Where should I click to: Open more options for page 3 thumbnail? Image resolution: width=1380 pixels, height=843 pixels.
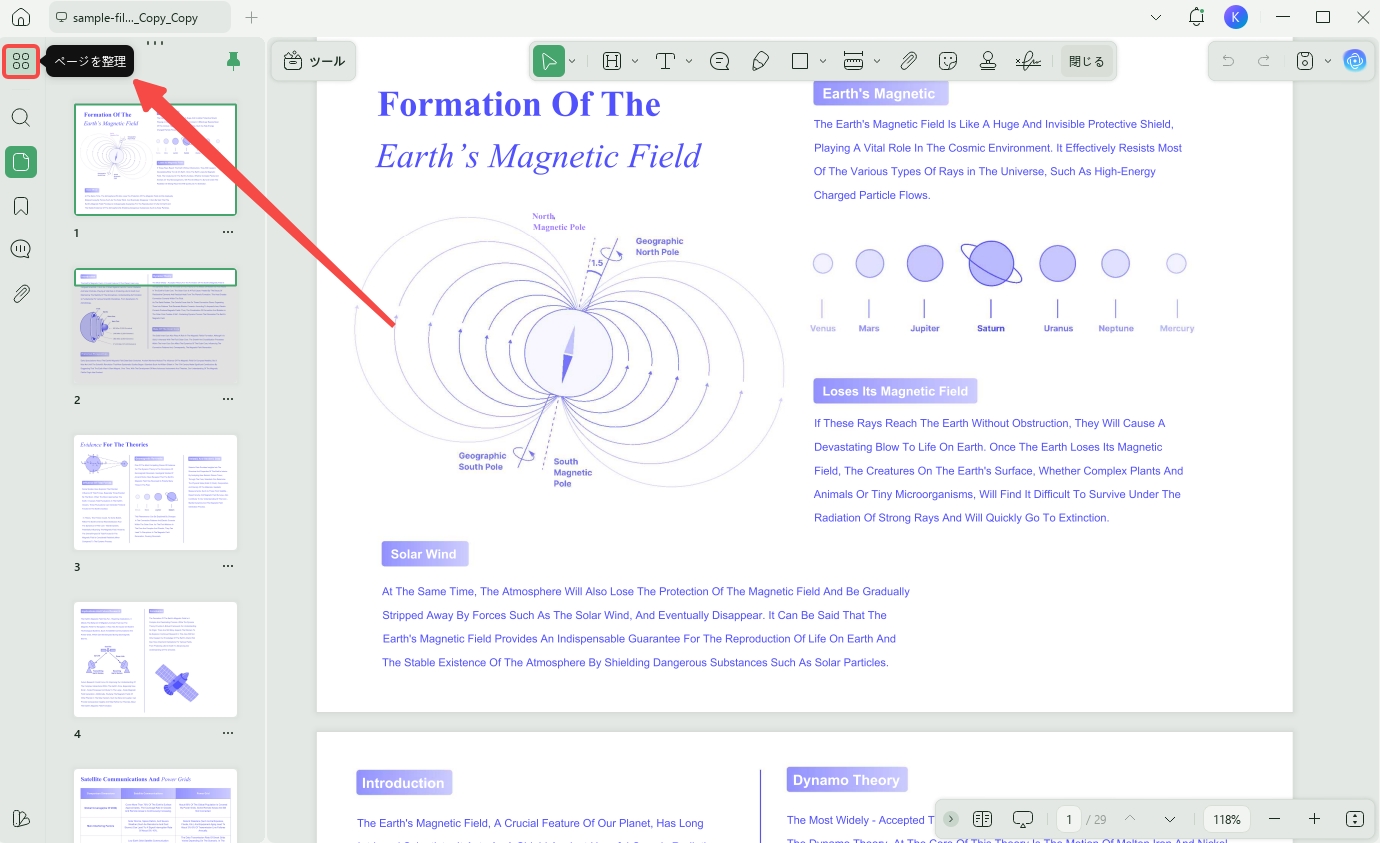point(228,566)
